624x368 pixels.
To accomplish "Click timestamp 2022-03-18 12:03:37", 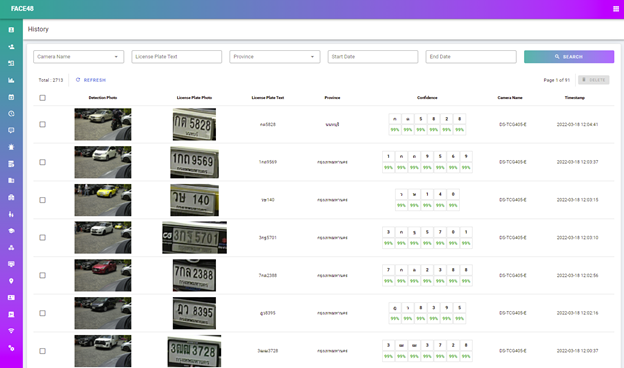I will [x=577, y=162].
